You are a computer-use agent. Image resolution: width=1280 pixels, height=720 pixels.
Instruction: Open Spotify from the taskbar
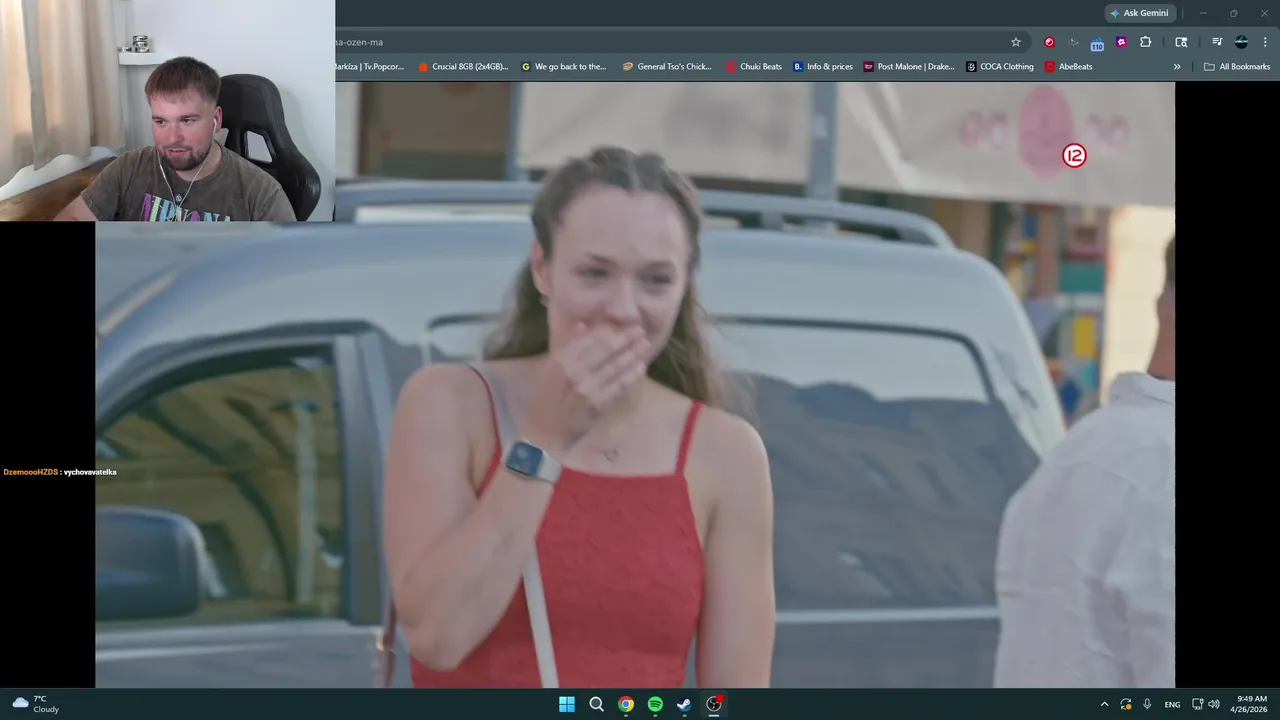[655, 704]
